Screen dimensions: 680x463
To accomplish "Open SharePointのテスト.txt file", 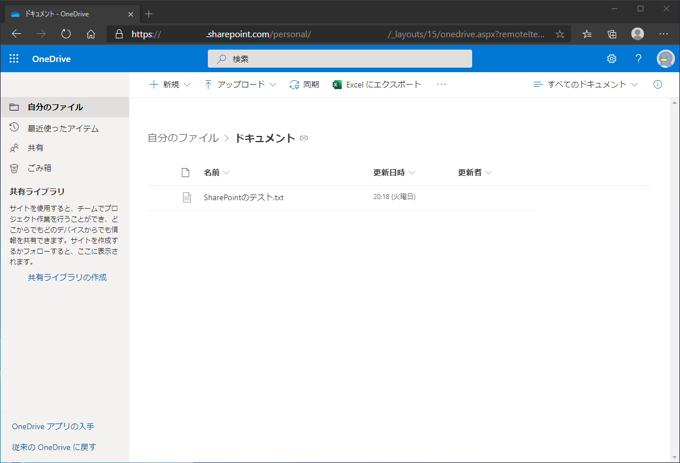I will point(243,198).
